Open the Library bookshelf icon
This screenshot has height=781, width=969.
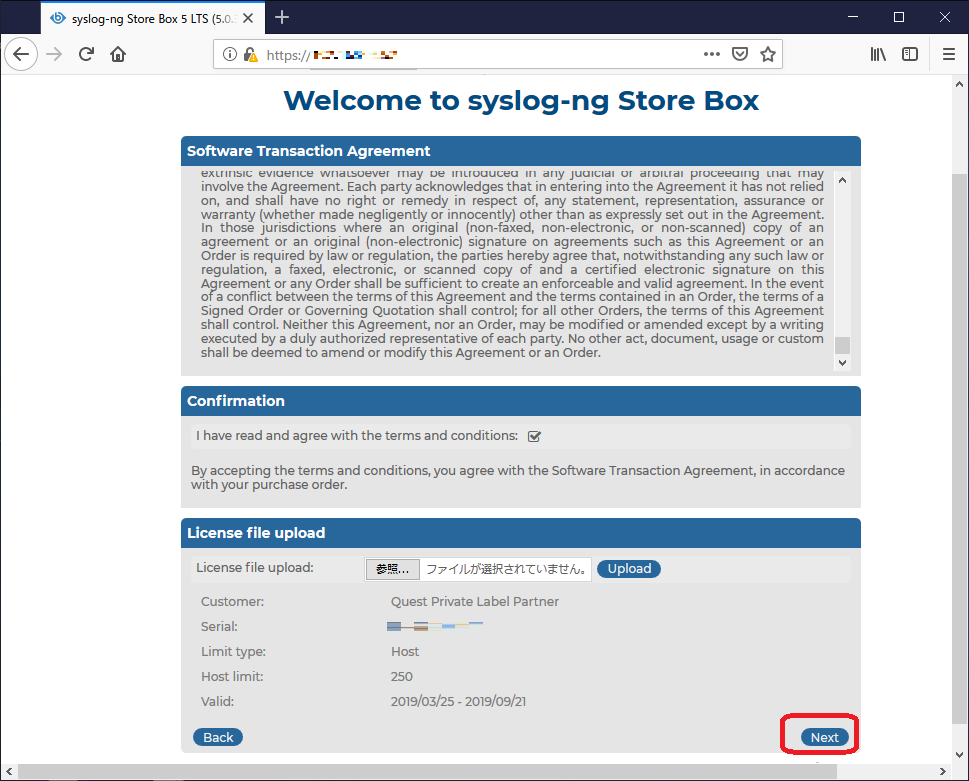click(x=878, y=54)
